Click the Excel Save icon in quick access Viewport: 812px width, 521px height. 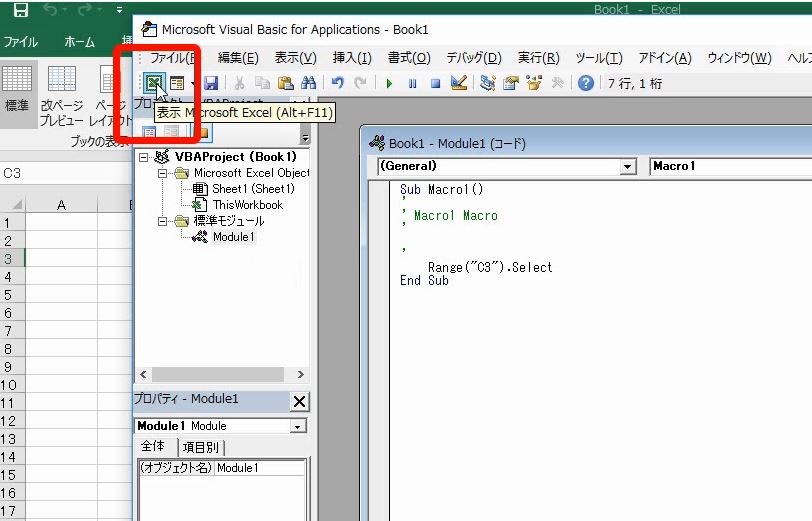pyautogui.click(x=21, y=9)
